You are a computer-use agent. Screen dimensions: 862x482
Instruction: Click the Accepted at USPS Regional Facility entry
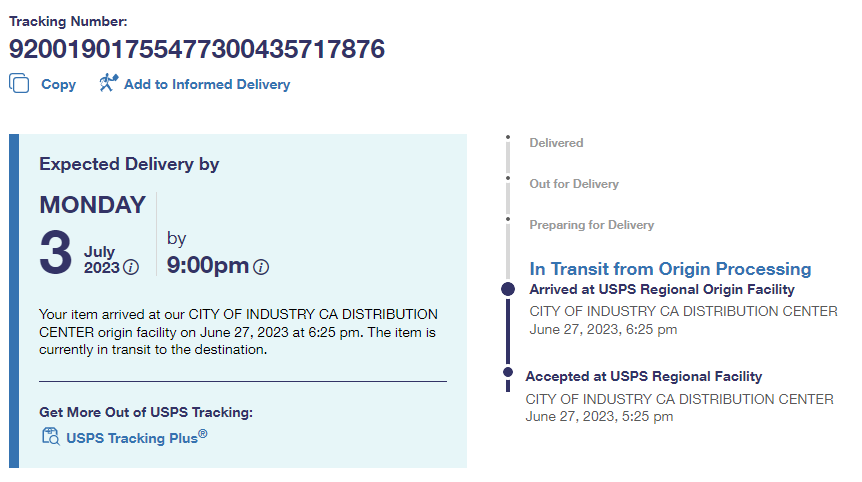click(644, 377)
